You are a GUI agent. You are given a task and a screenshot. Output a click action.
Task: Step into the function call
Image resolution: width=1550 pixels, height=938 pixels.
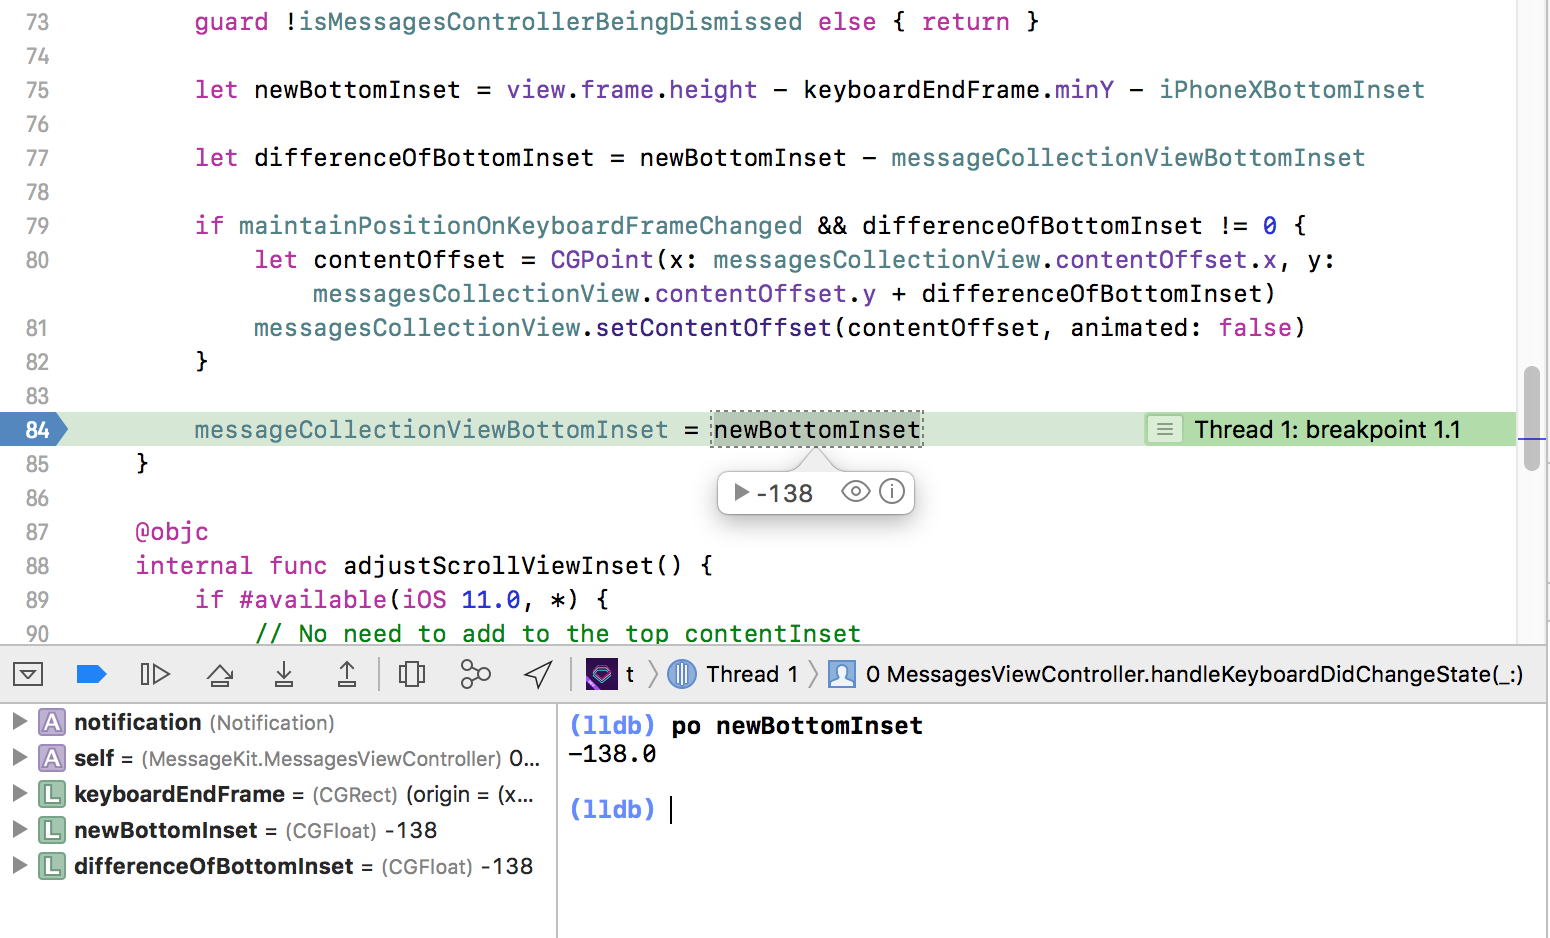pos(284,675)
